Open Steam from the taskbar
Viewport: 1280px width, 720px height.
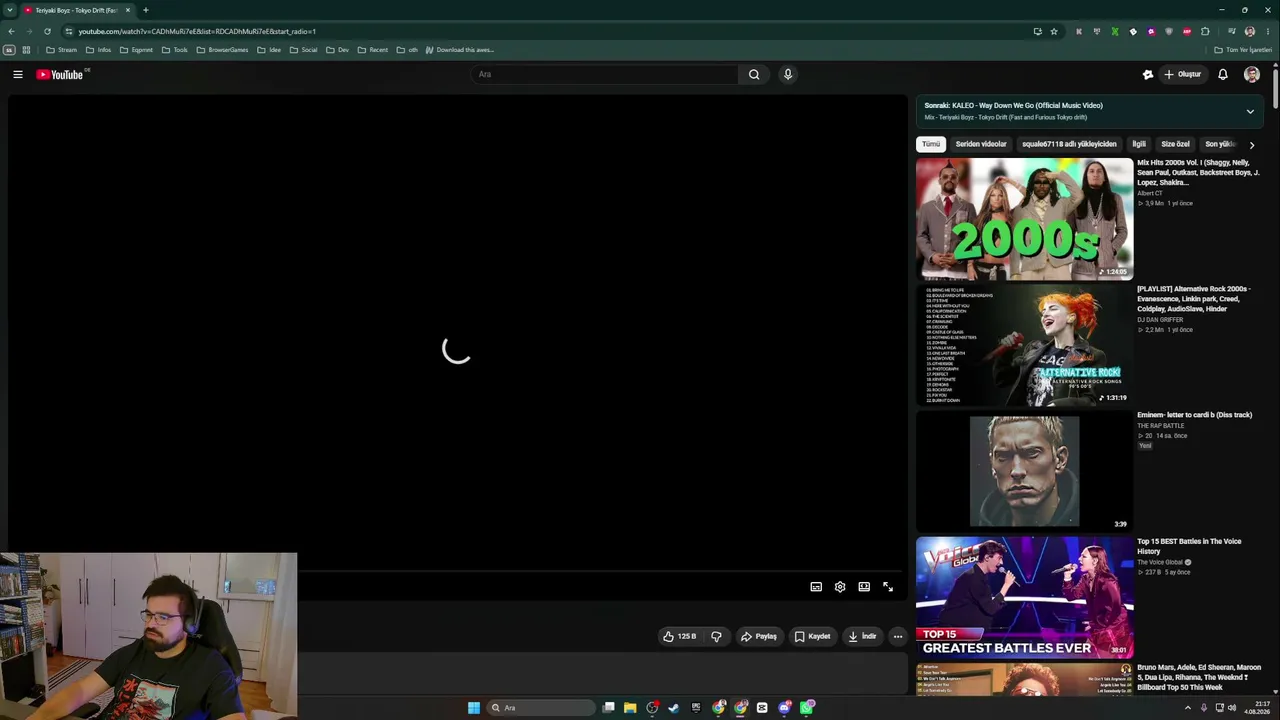coord(674,708)
